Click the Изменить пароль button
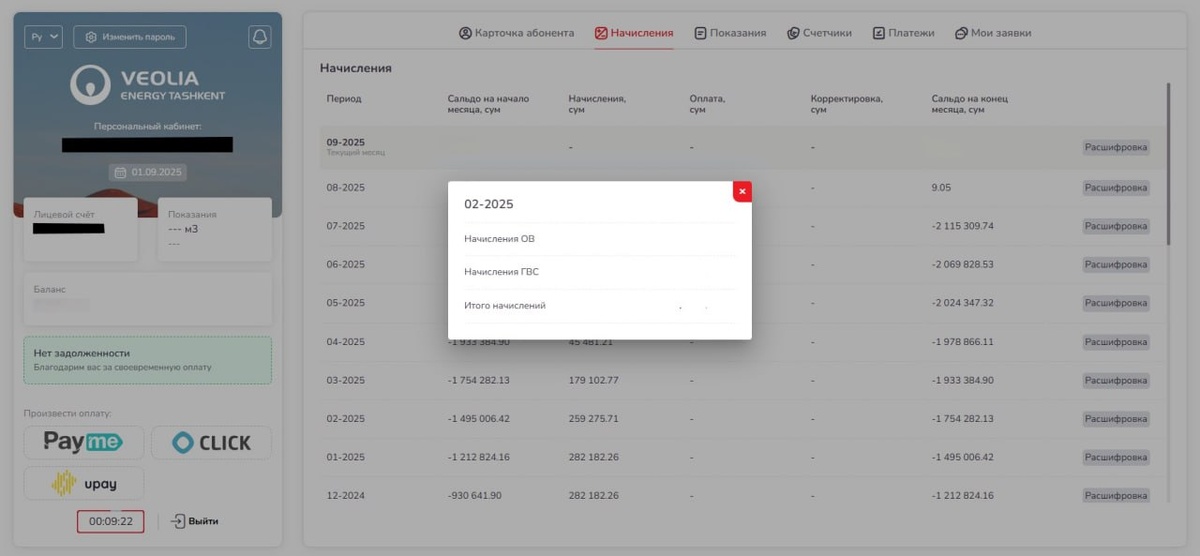Image resolution: width=1200 pixels, height=556 pixels. point(130,37)
